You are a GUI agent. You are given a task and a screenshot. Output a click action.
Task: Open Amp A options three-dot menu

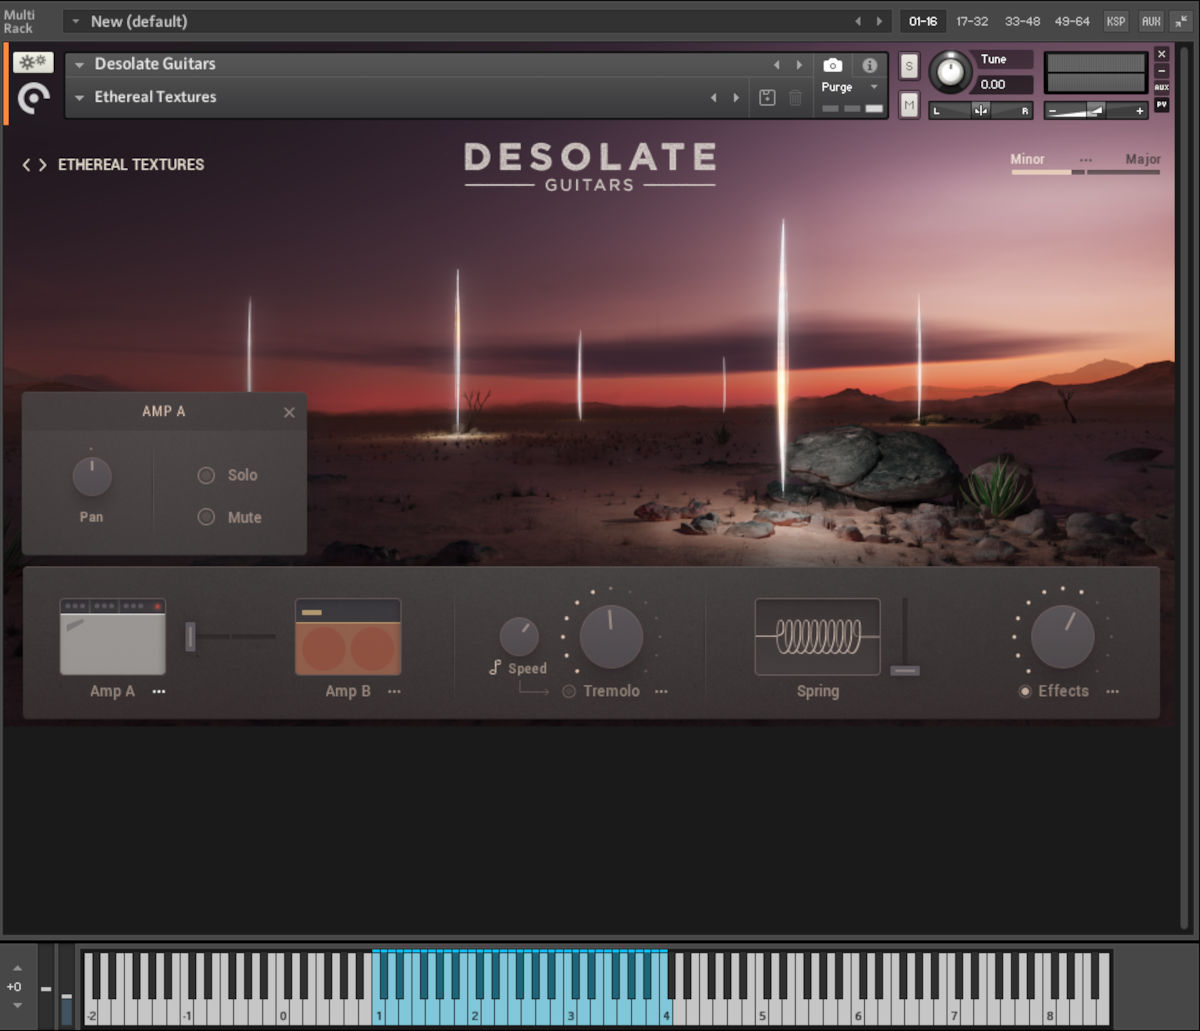(x=159, y=691)
